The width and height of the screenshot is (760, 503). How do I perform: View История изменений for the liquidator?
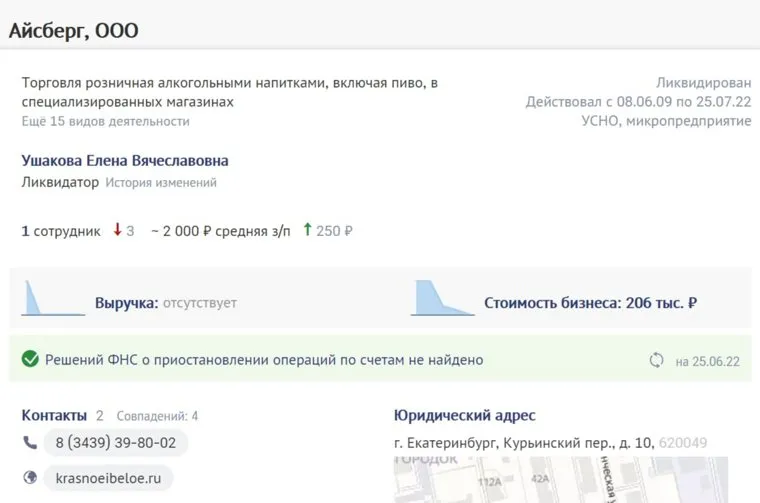[x=161, y=183]
